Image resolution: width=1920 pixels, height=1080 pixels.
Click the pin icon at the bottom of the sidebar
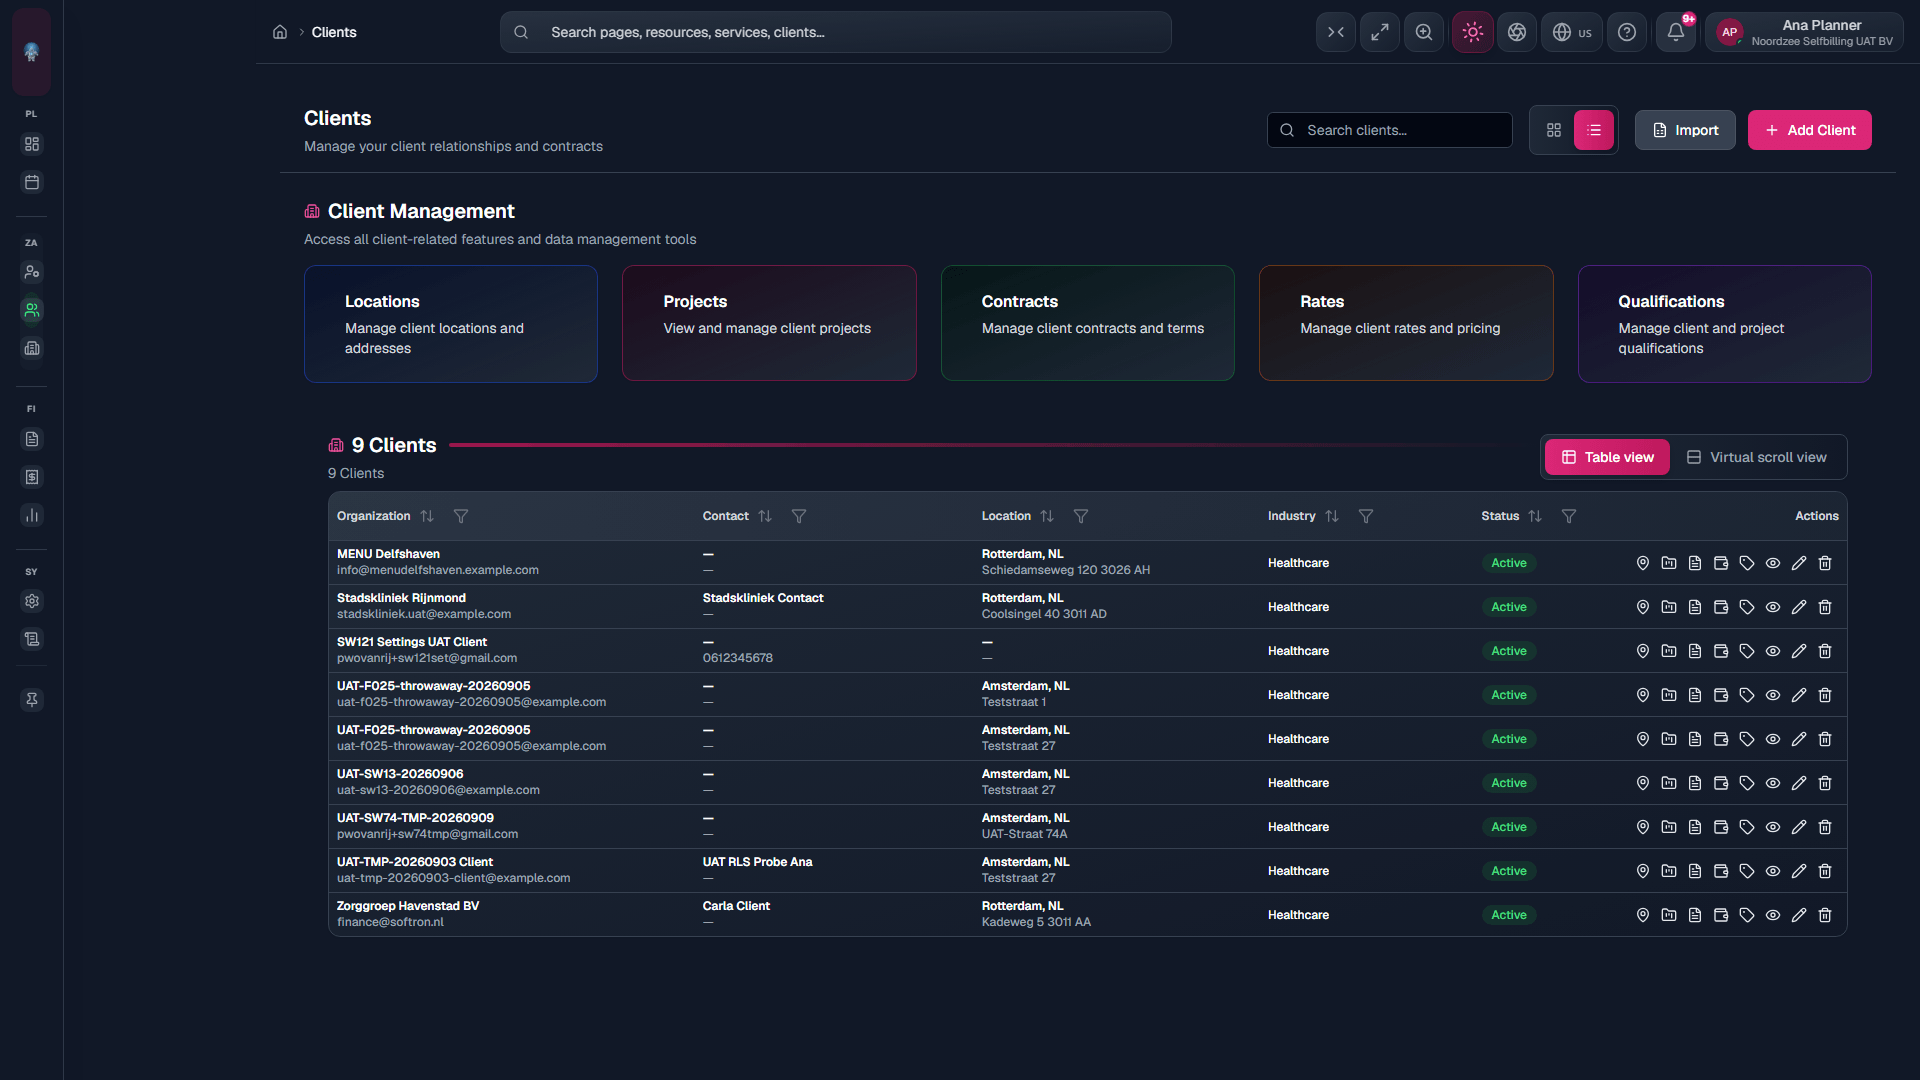click(x=32, y=700)
